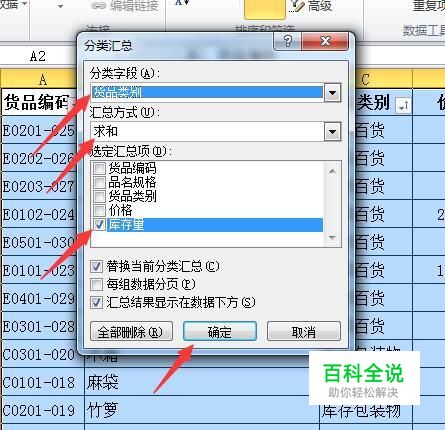
Task: Uncheck the 库存量 checkbox
Action: pos(99,225)
